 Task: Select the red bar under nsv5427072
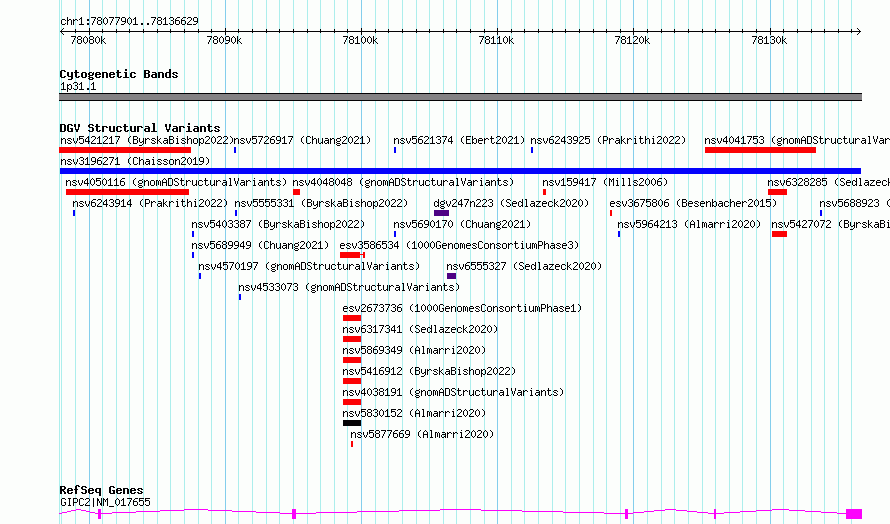(x=779, y=234)
